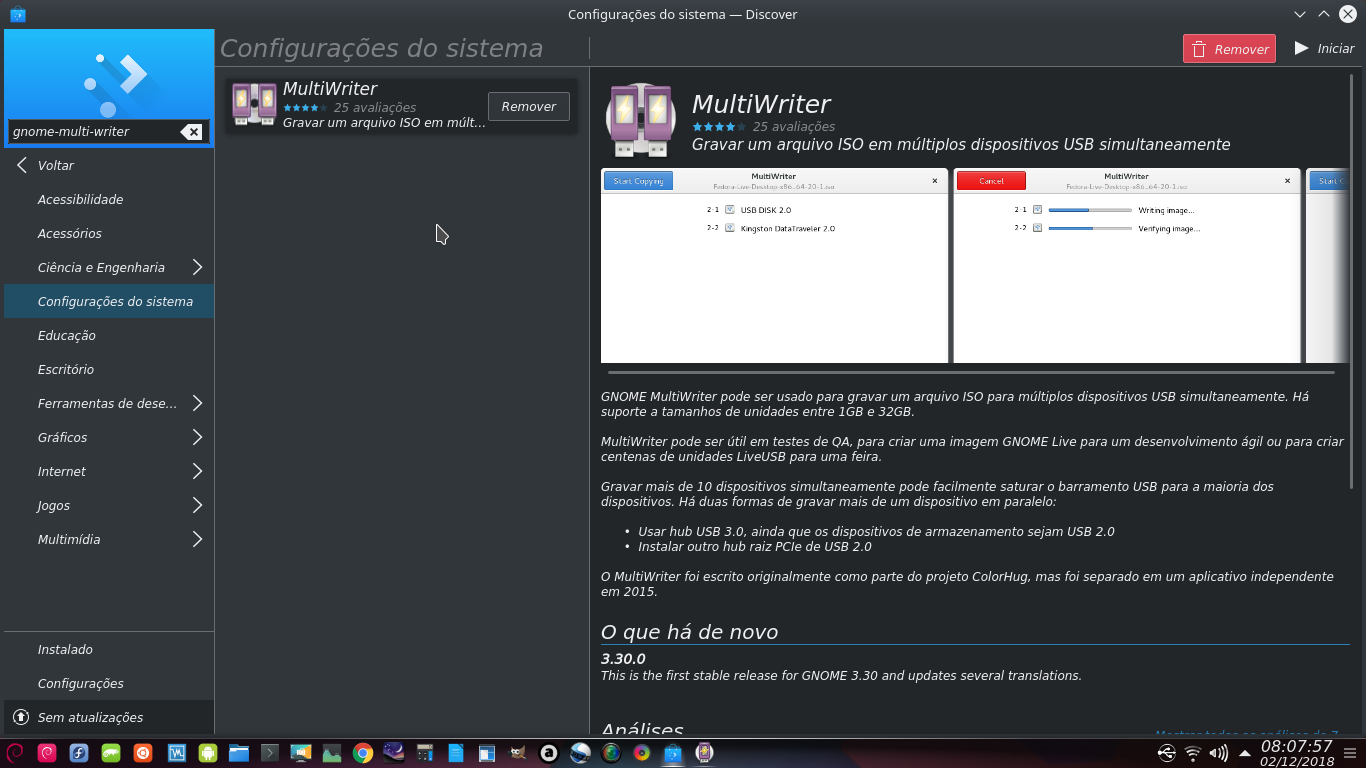Image resolution: width=1366 pixels, height=768 pixels.
Task: Open the USB devices tray icon
Action: pos(1166,753)
